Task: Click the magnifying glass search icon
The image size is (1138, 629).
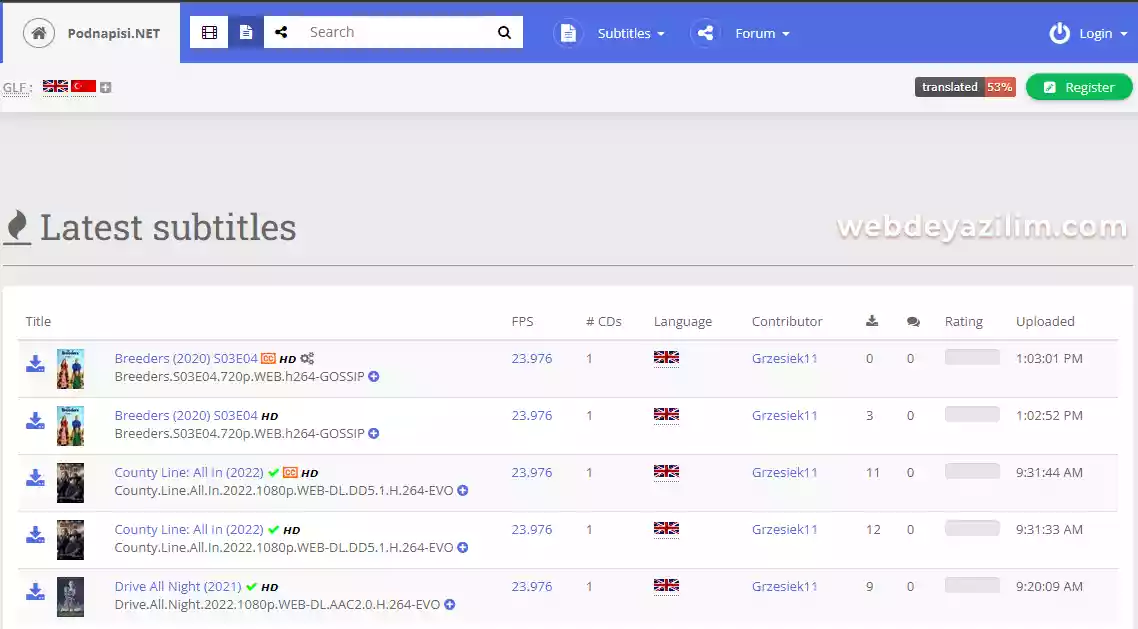Action: click(504, 33)
